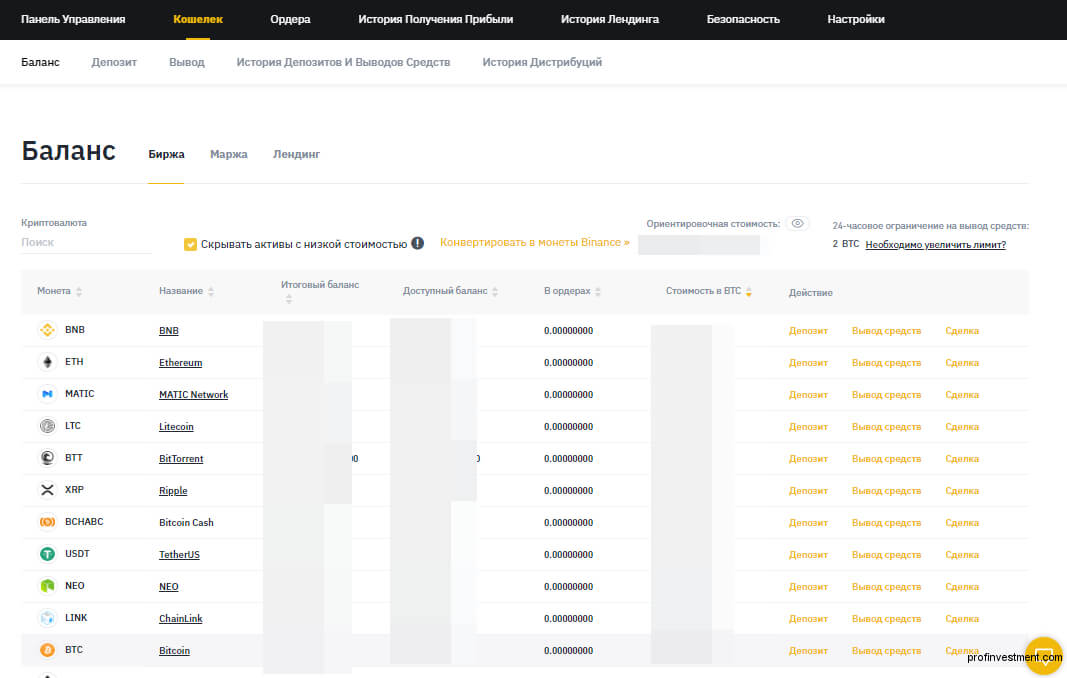
Task: Click Депозит for BNB row
Action: [x=808, y=331]
